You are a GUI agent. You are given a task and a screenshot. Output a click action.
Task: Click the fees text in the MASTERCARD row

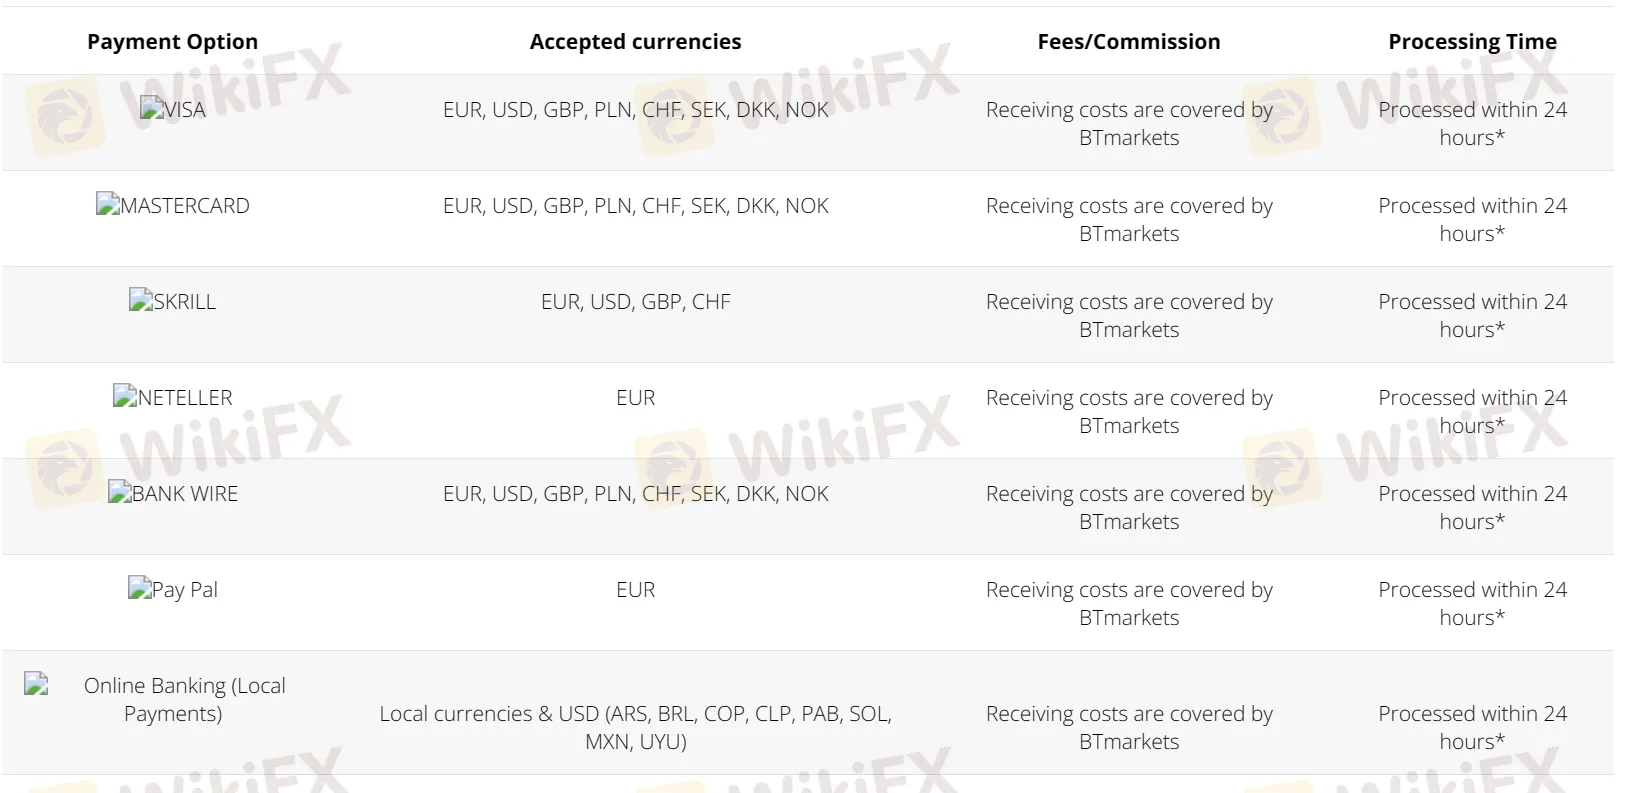tap(1128, 219)
